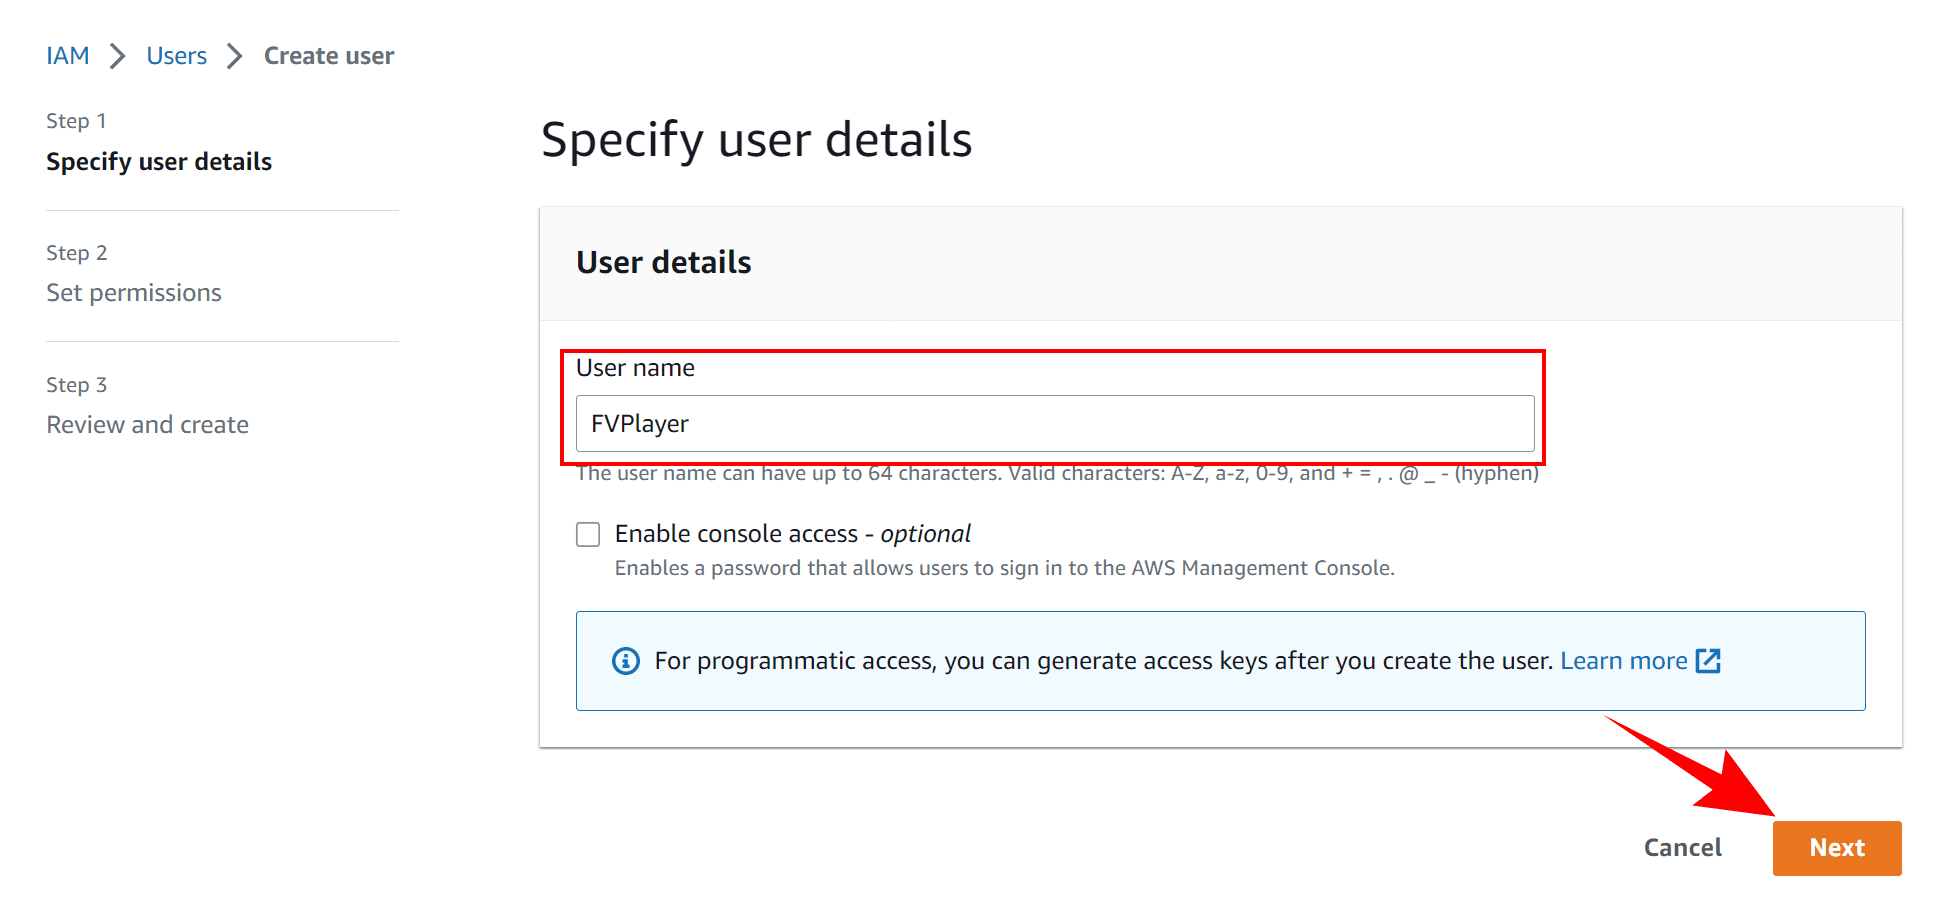This screenshot has width=1942, height=900.
Task: Click the user name valid characters hint
Action: point(1057,473)
